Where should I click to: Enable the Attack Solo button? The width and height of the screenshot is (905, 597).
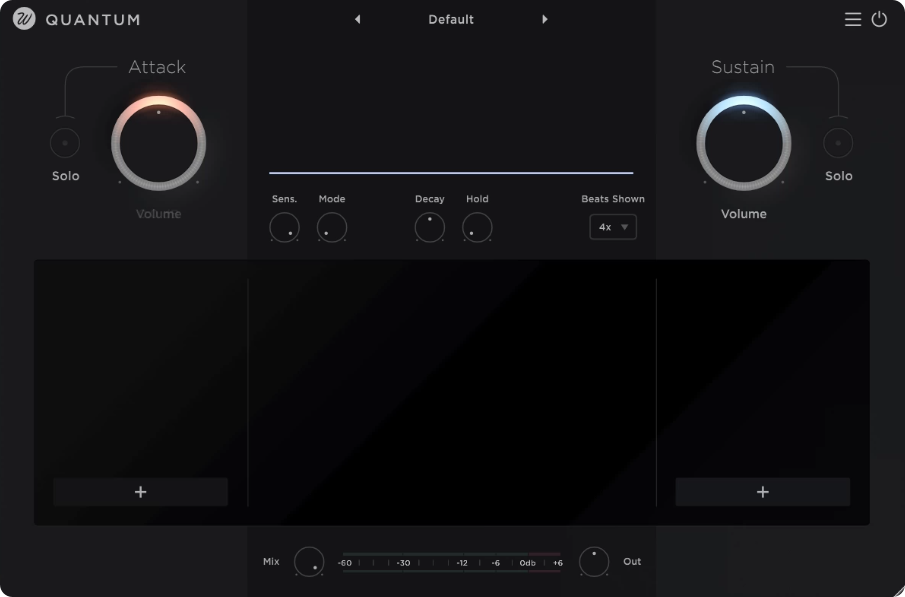point(65,143)
